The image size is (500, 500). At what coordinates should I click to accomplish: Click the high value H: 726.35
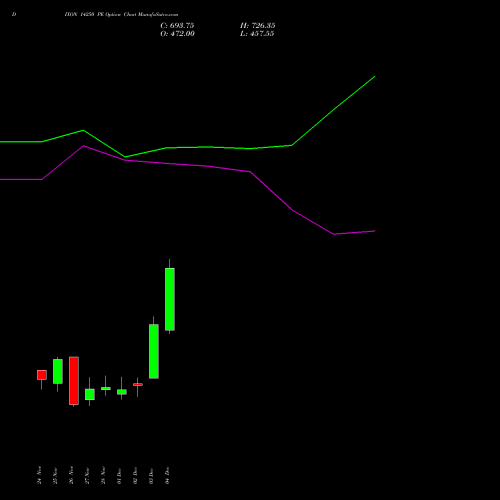[258, 26]
